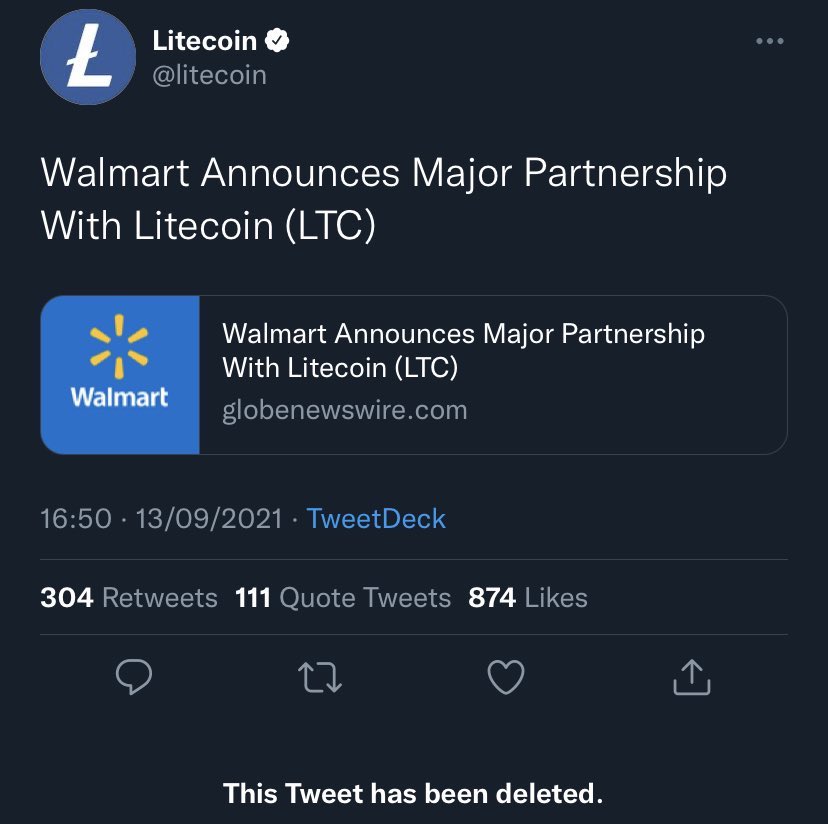Open the TweetDeck source link
Image resolution: width=828 pixels, height=824 pixels.
[376, 518]
